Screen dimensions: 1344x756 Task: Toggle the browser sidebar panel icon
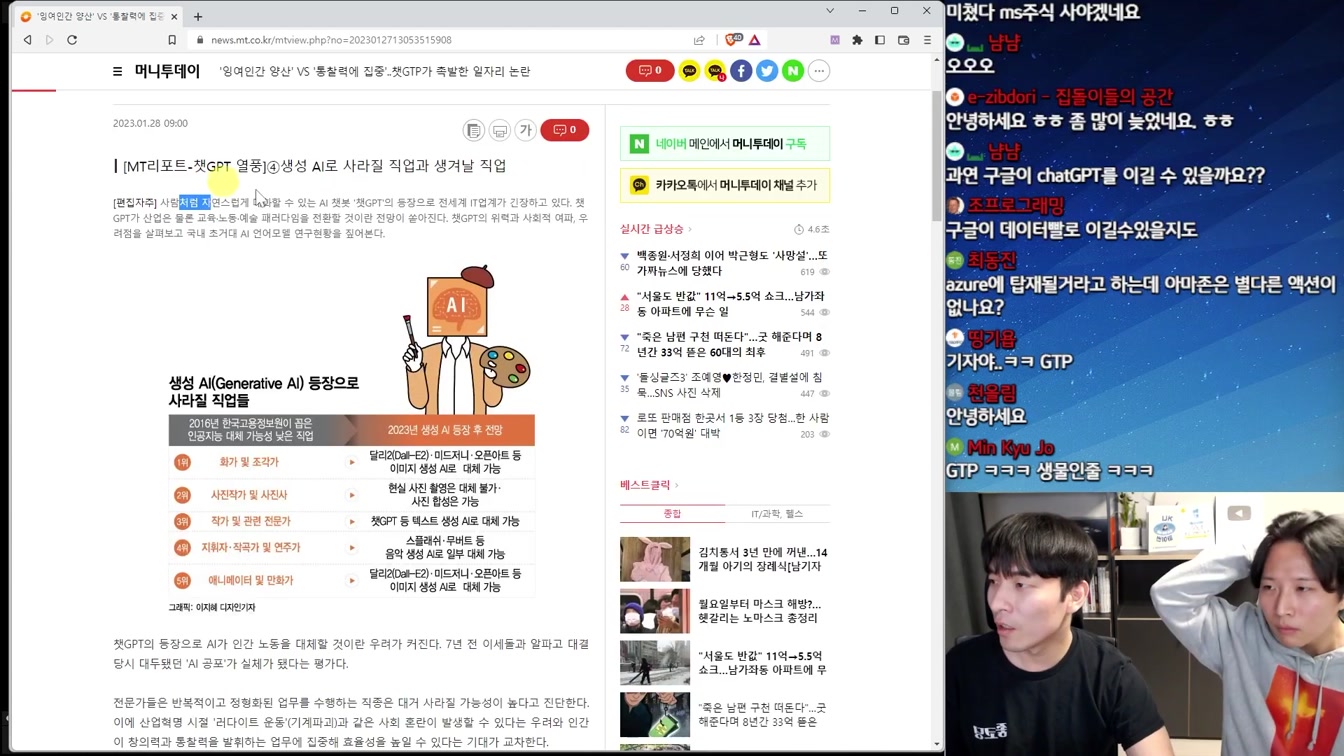click(x=880, y=40)
